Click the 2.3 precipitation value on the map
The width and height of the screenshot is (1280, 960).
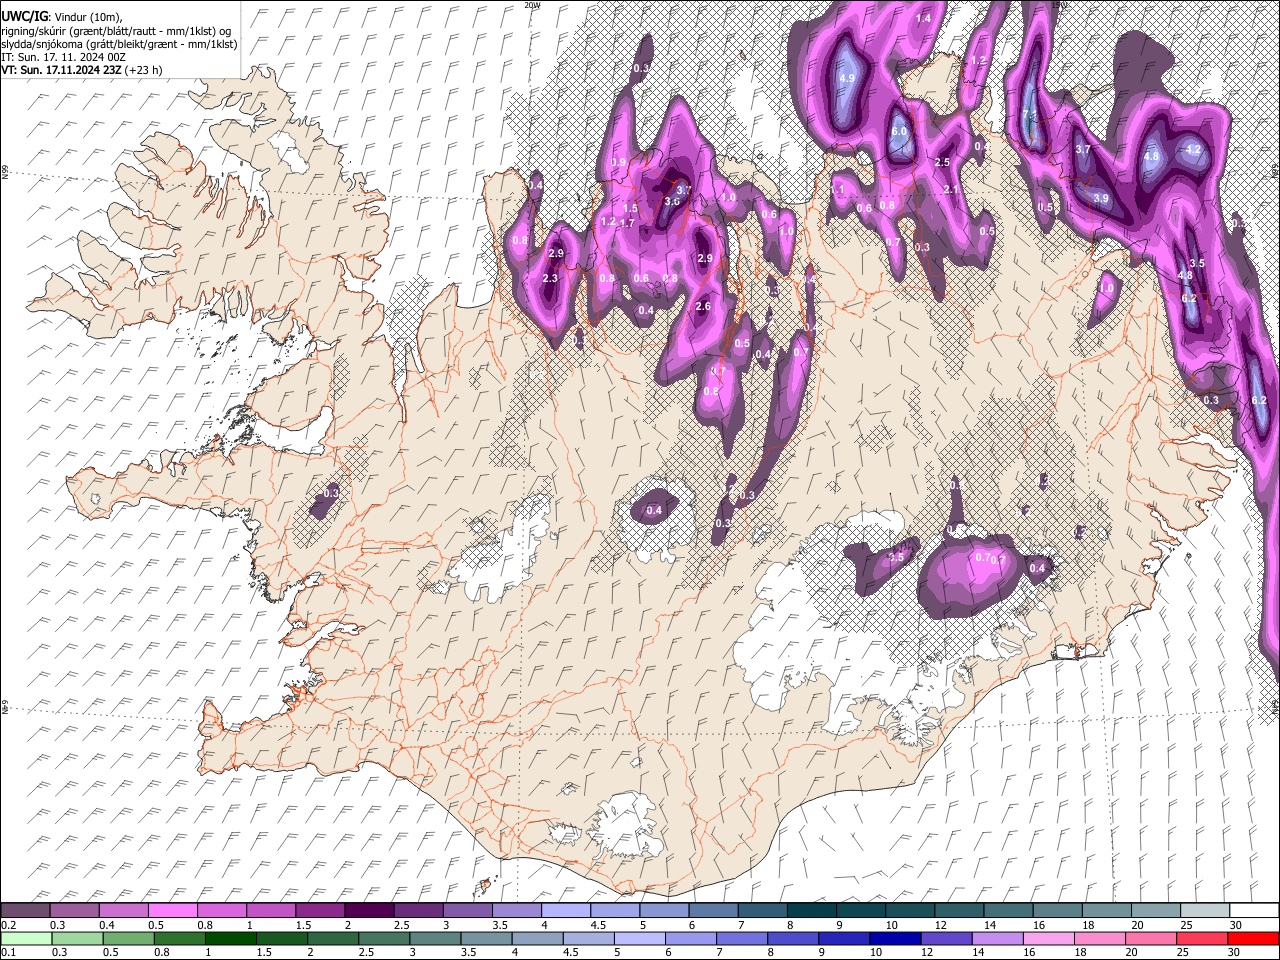click(549, 279)
